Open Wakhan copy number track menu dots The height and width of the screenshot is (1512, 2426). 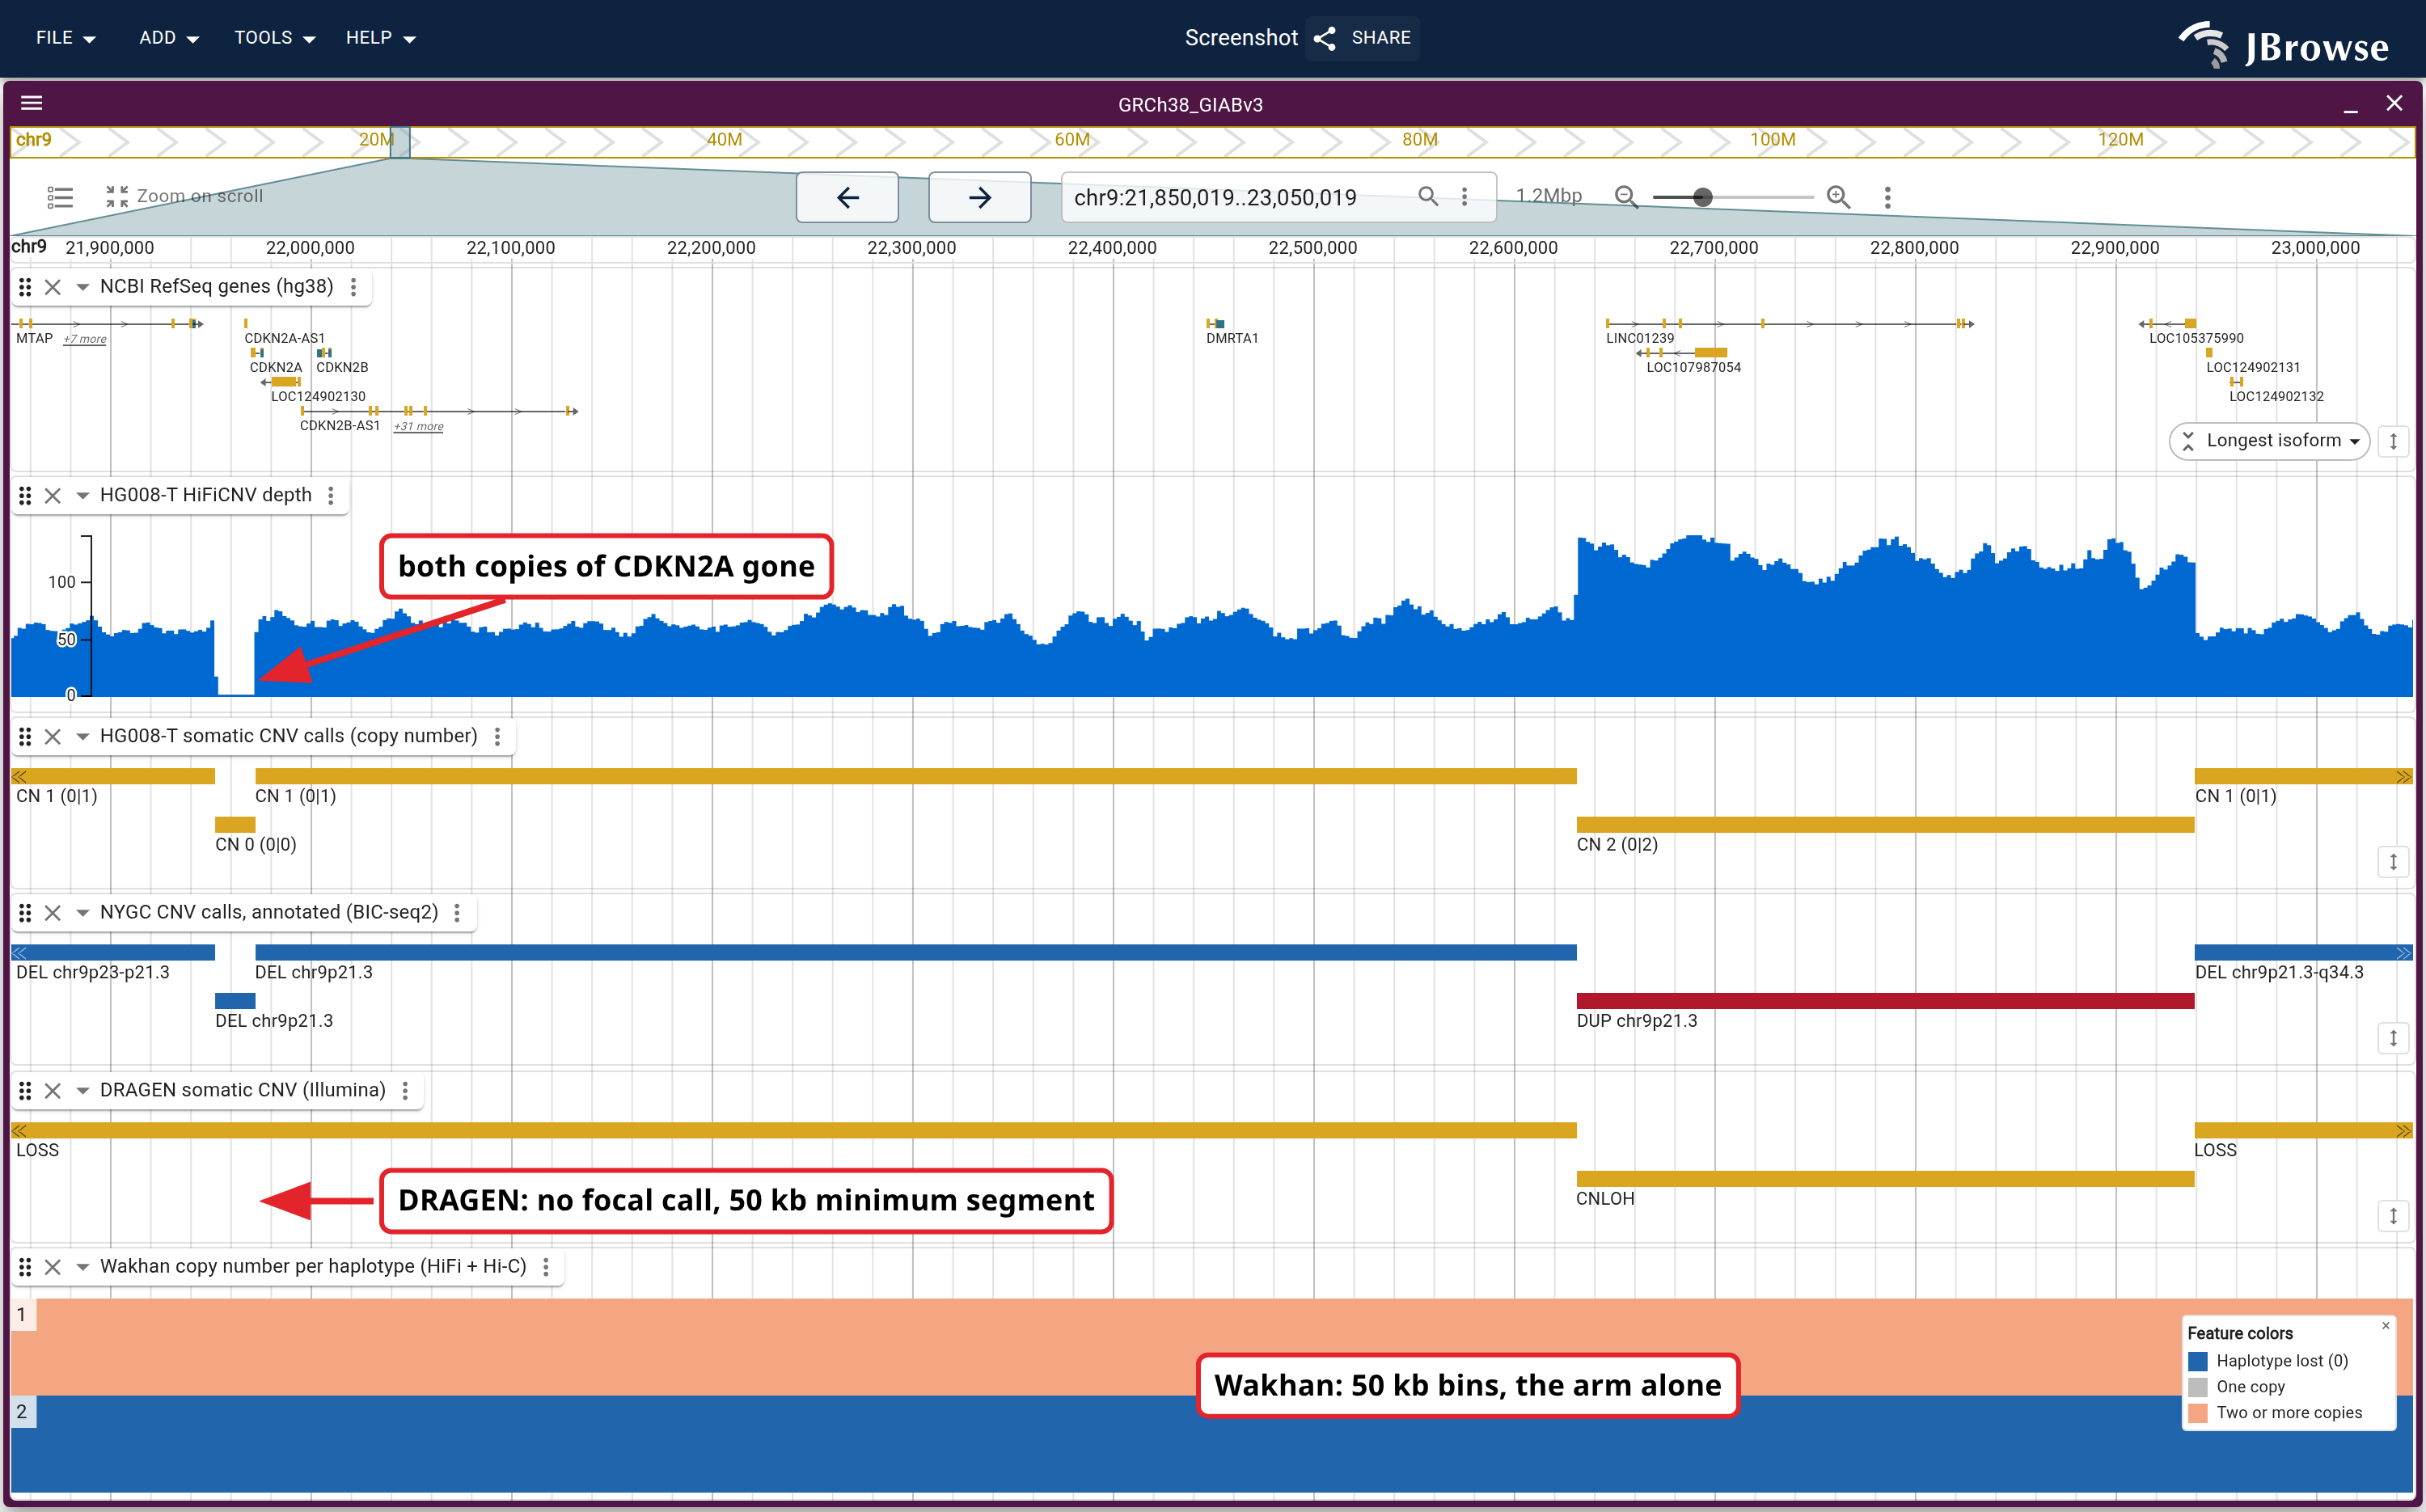click(546, 1267)
